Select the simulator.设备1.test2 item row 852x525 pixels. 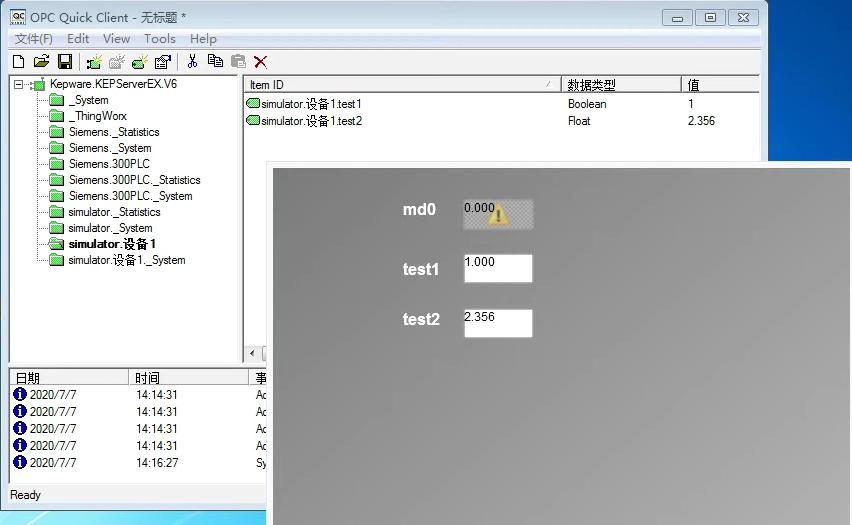pyautogui.click(x=311, y=121)
